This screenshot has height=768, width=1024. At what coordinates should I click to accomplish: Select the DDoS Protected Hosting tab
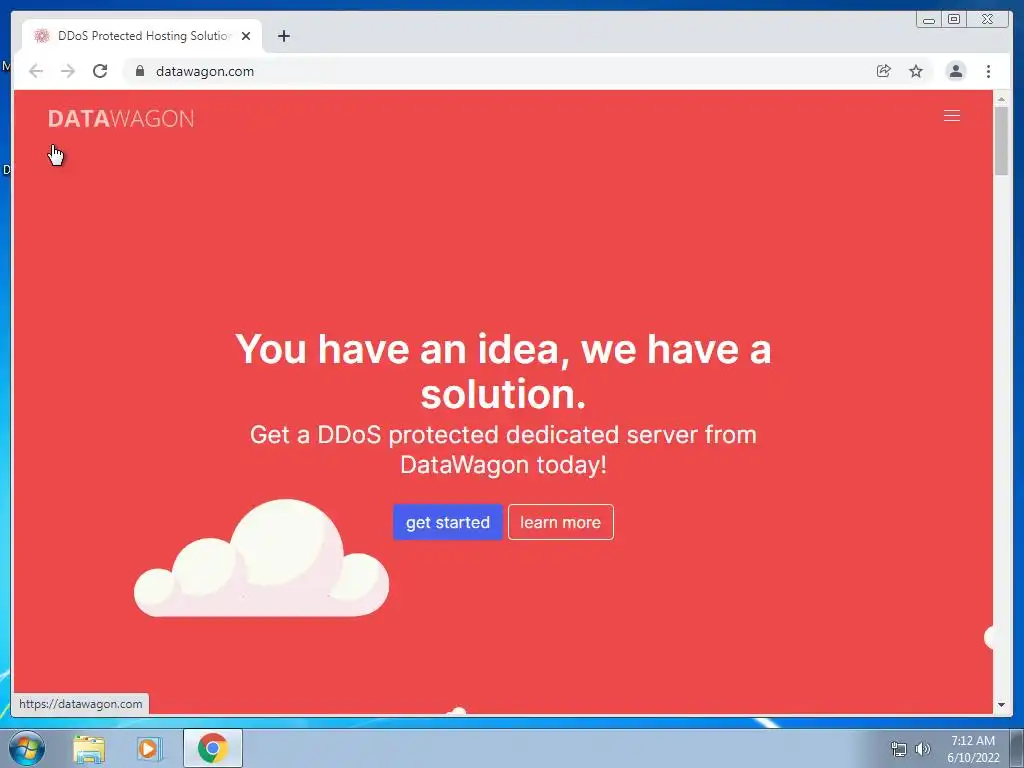coord(142,36)
